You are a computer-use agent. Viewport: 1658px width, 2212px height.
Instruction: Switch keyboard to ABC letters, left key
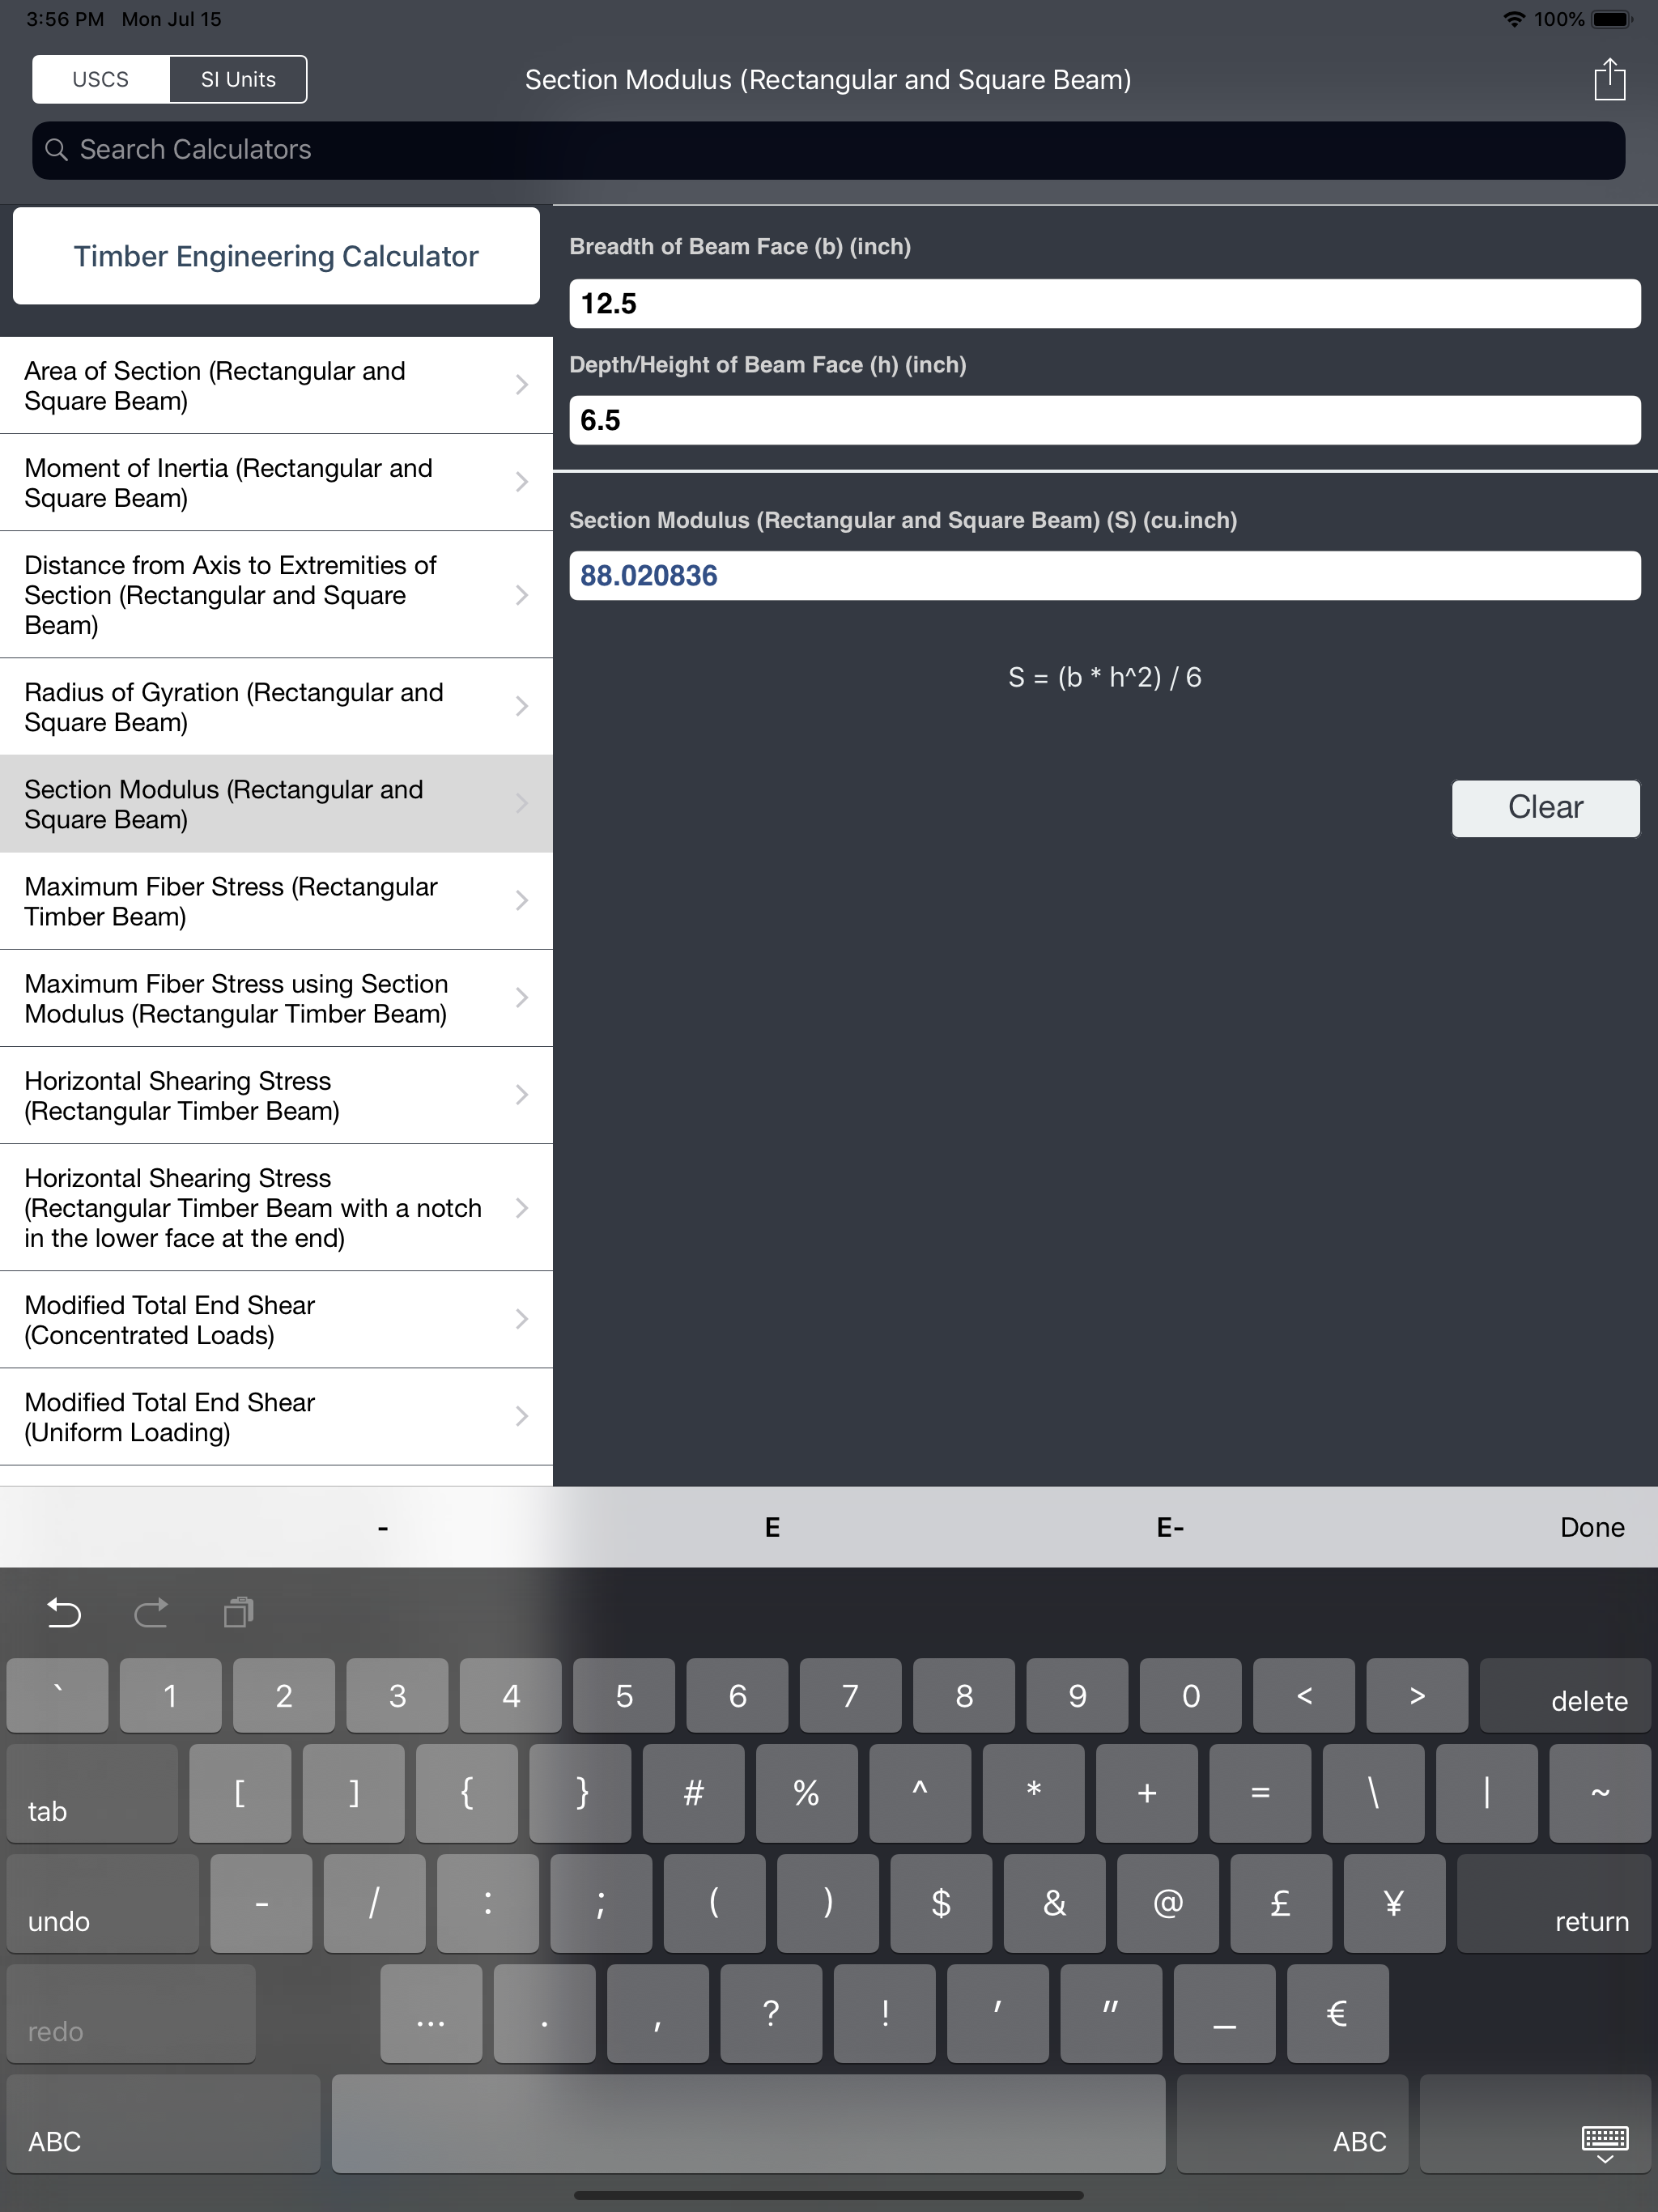click(162, 2122)
